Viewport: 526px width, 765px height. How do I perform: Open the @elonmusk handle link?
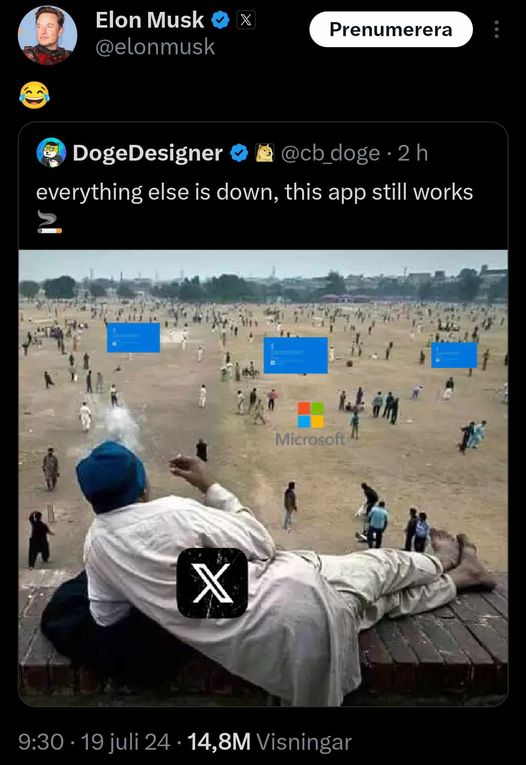click(155, 47)
